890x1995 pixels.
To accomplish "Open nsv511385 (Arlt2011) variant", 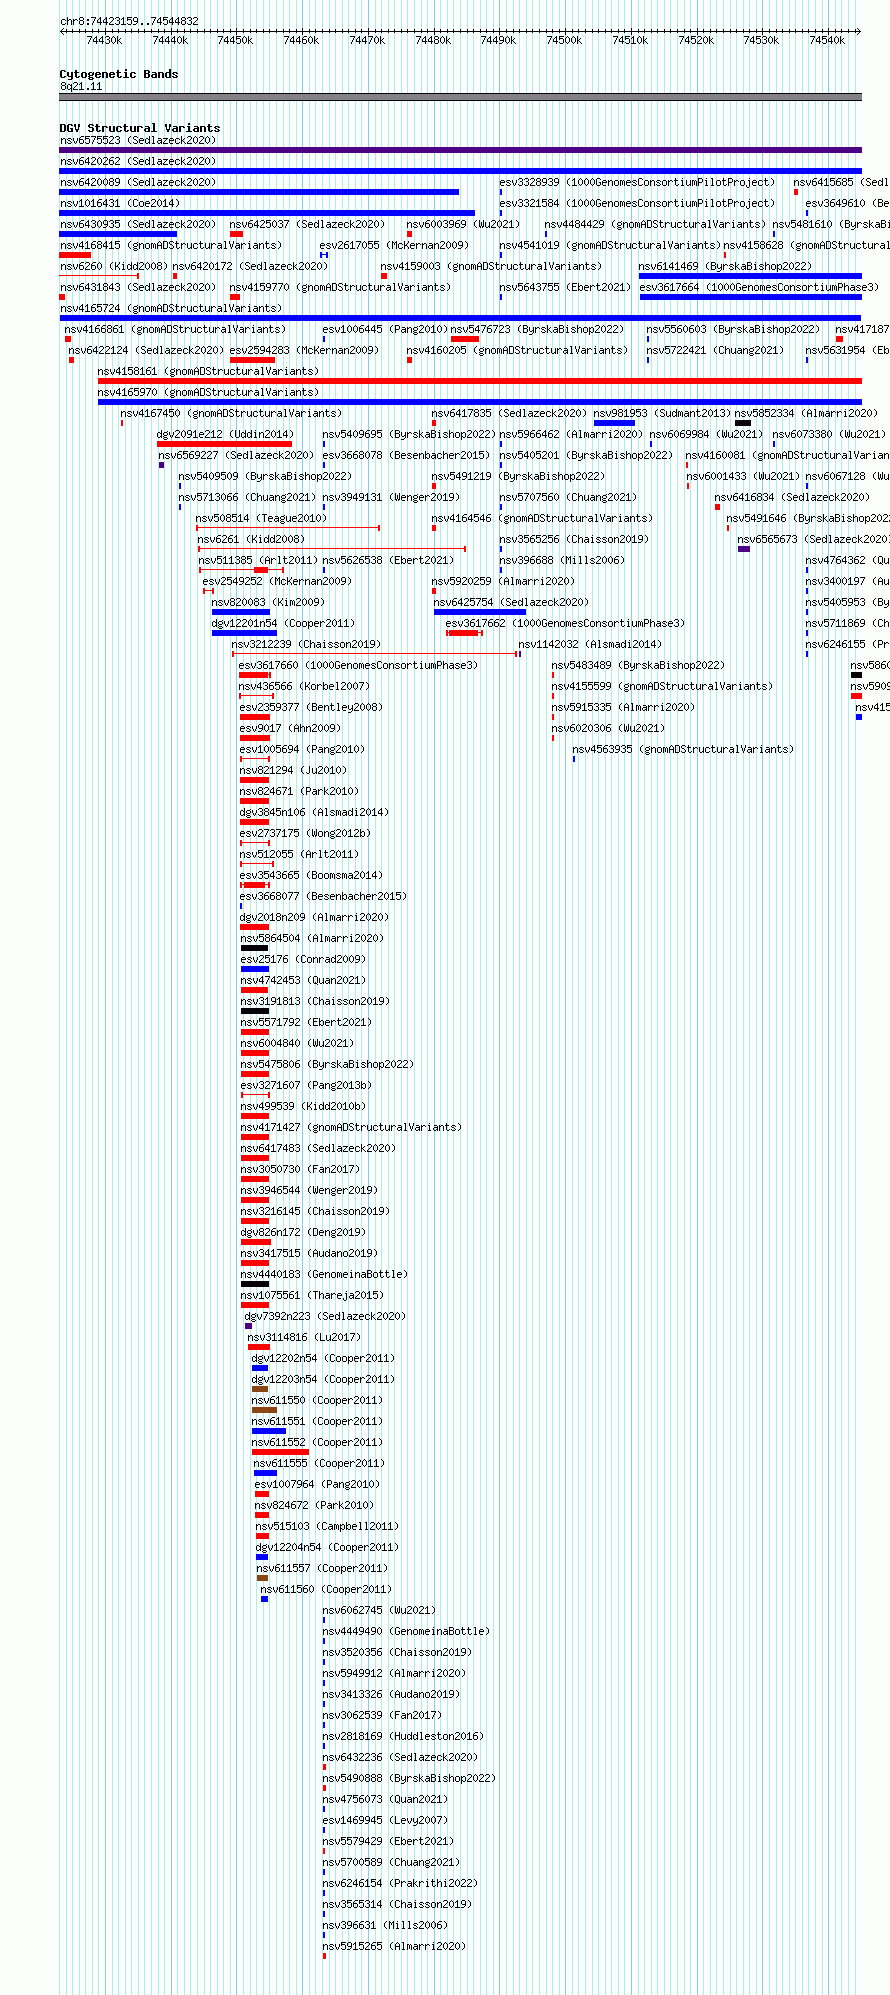I will [258, 560].
